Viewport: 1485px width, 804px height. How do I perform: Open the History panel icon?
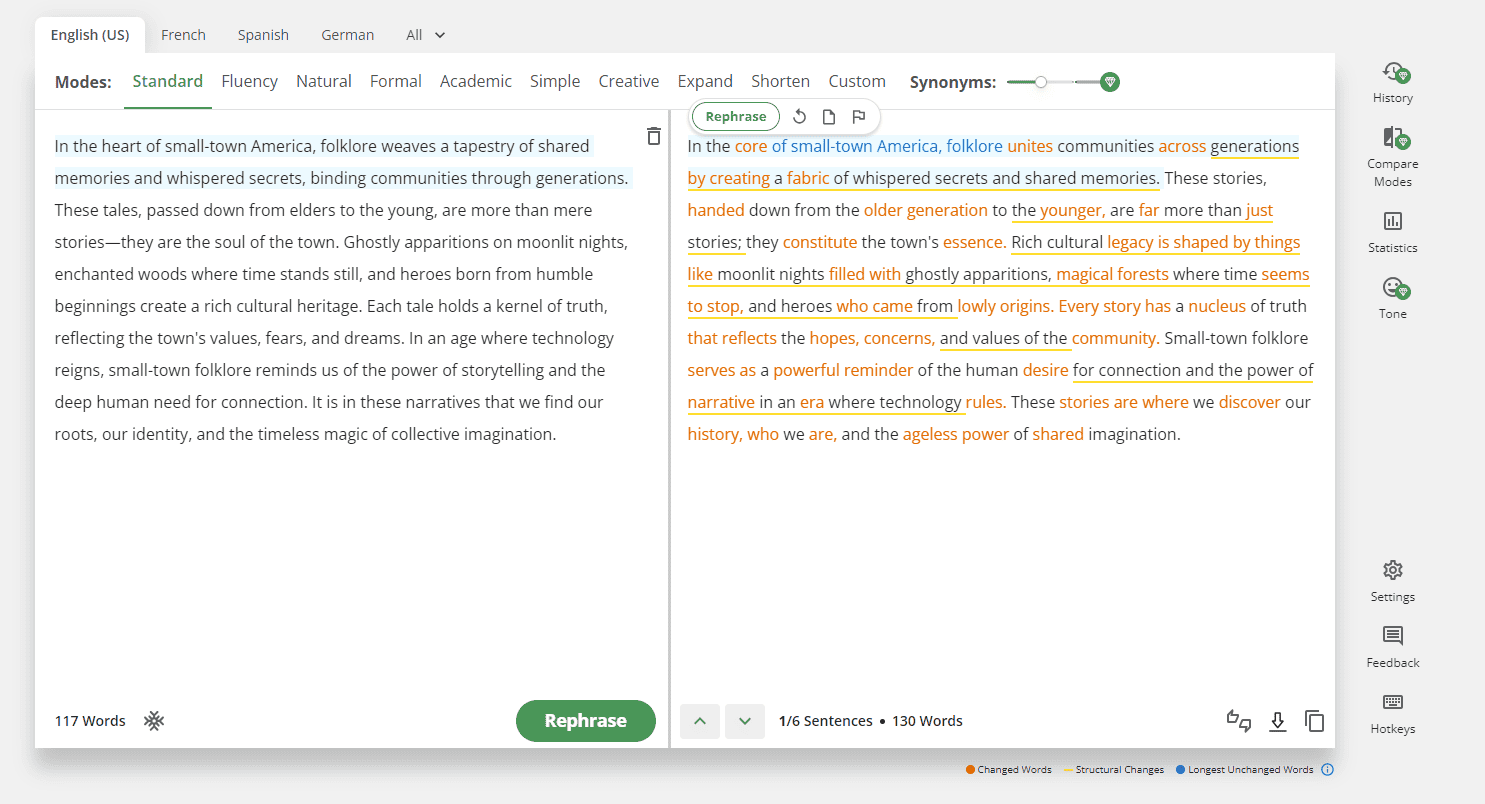coord(1393,73)
